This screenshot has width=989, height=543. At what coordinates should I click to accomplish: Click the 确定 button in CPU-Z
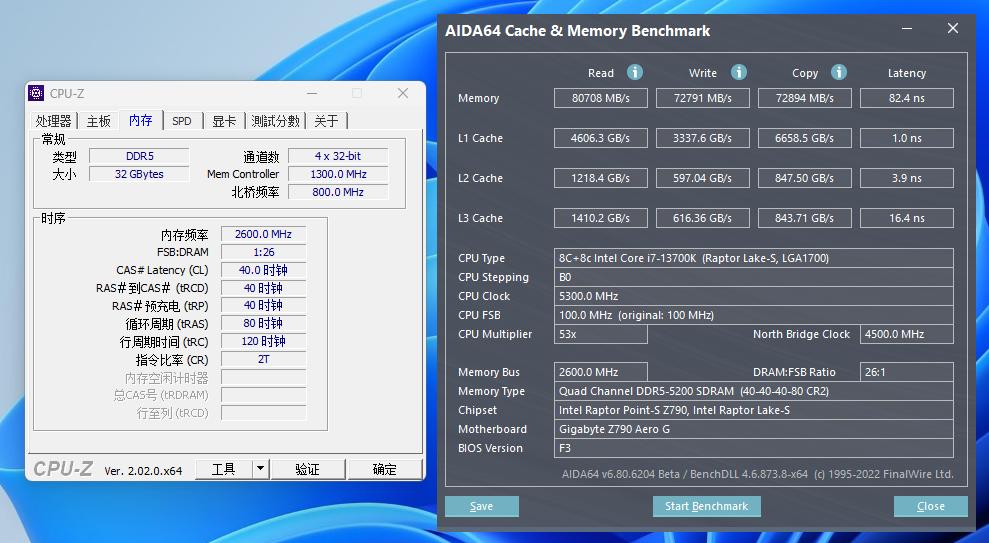pos(384,469)
